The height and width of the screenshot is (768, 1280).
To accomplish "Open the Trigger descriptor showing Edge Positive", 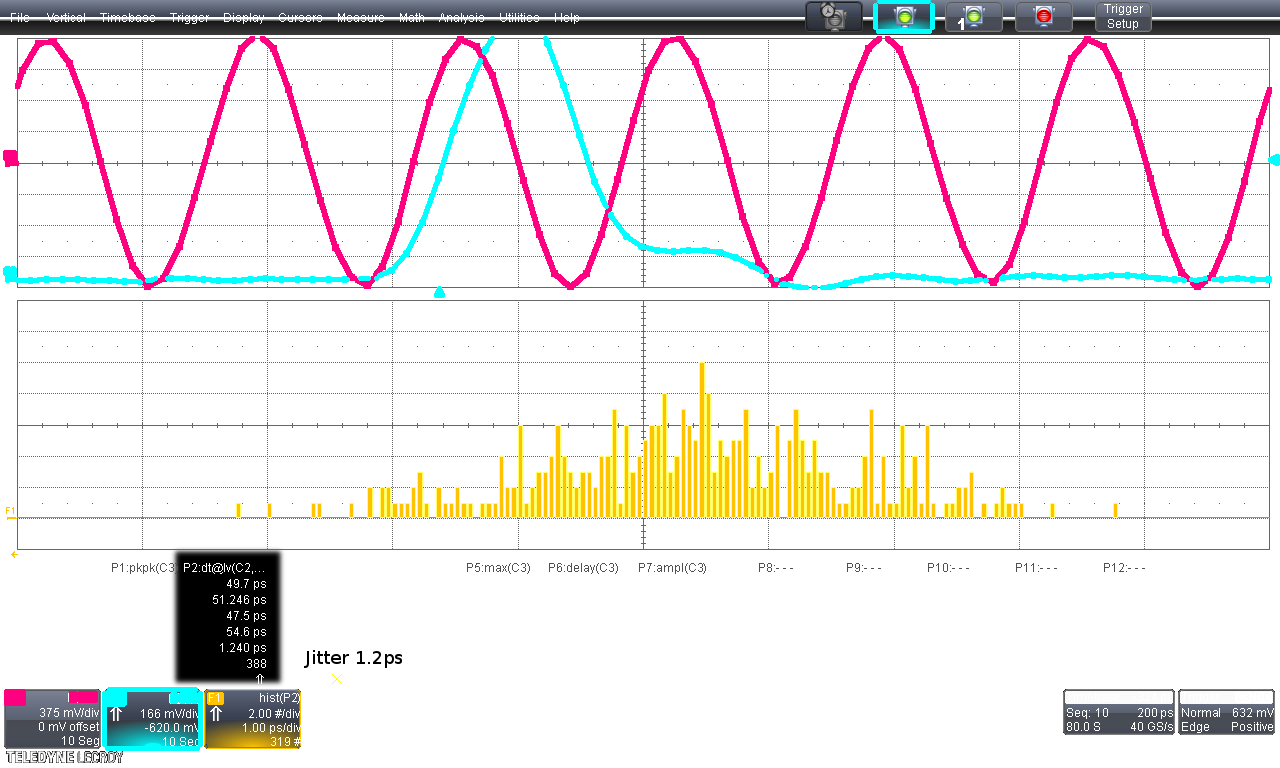I will click(x=1227, y=712).
